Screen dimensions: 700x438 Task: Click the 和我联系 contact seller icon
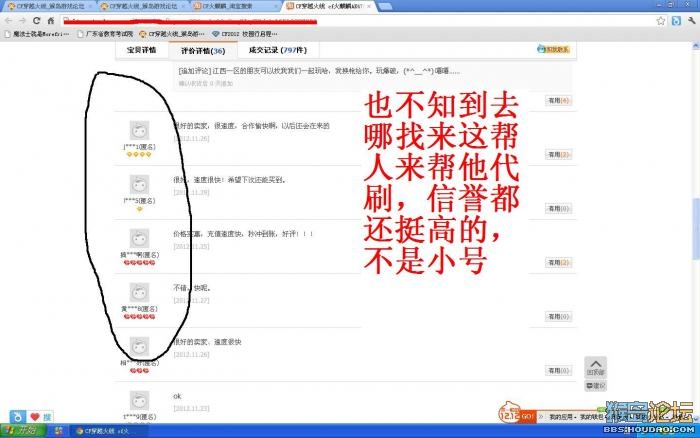(553, 49)
